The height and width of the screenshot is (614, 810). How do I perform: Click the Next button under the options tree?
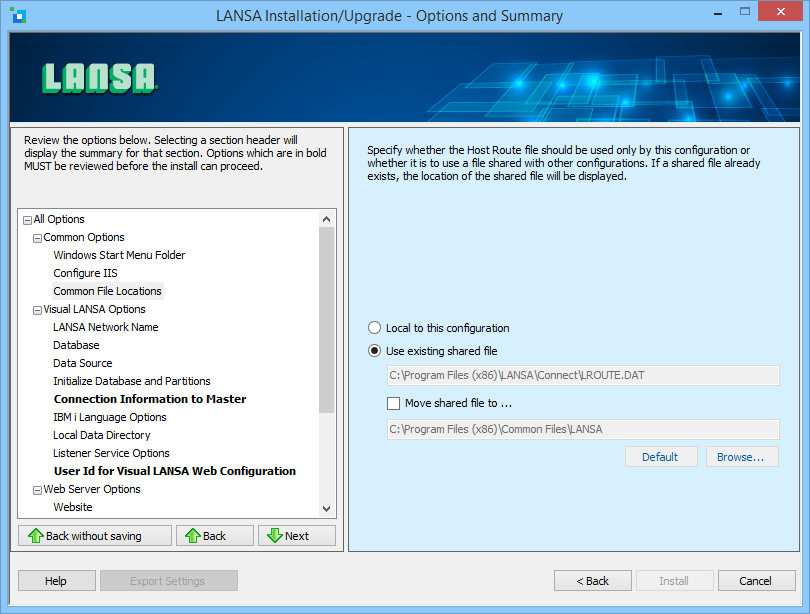[x=297, y=536]
